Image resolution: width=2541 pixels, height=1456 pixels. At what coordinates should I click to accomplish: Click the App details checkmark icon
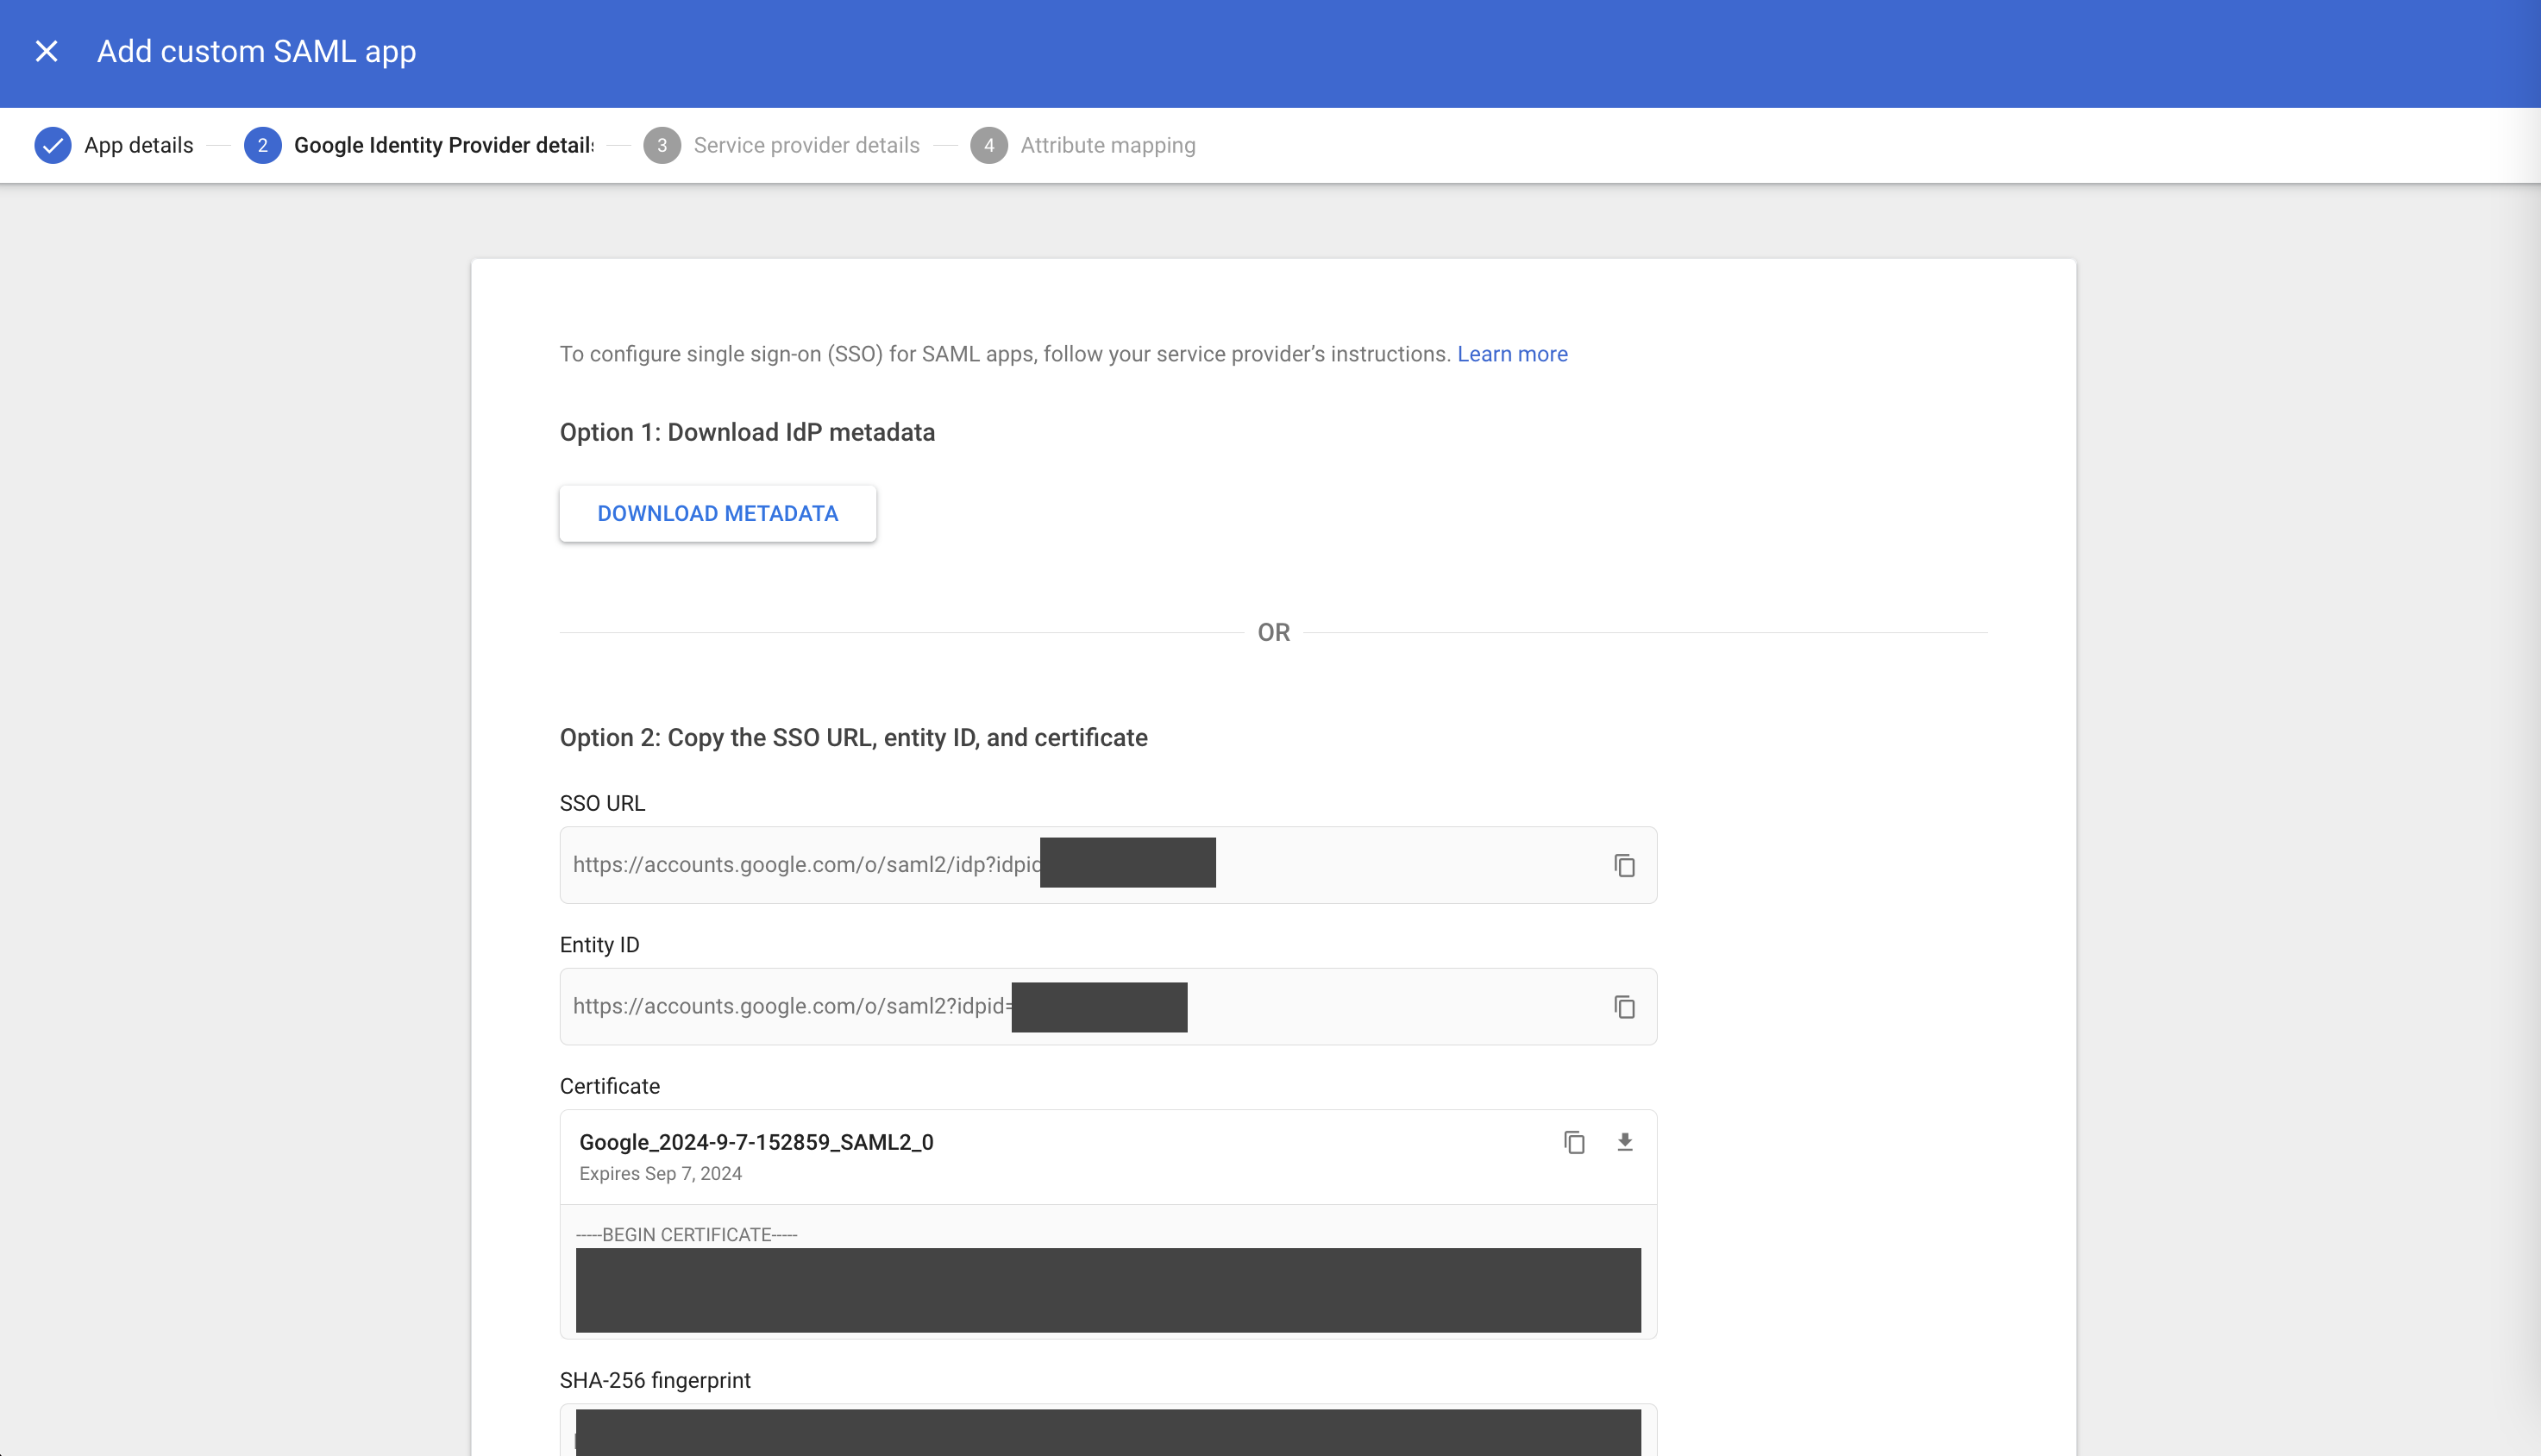(x=53, y=145)
